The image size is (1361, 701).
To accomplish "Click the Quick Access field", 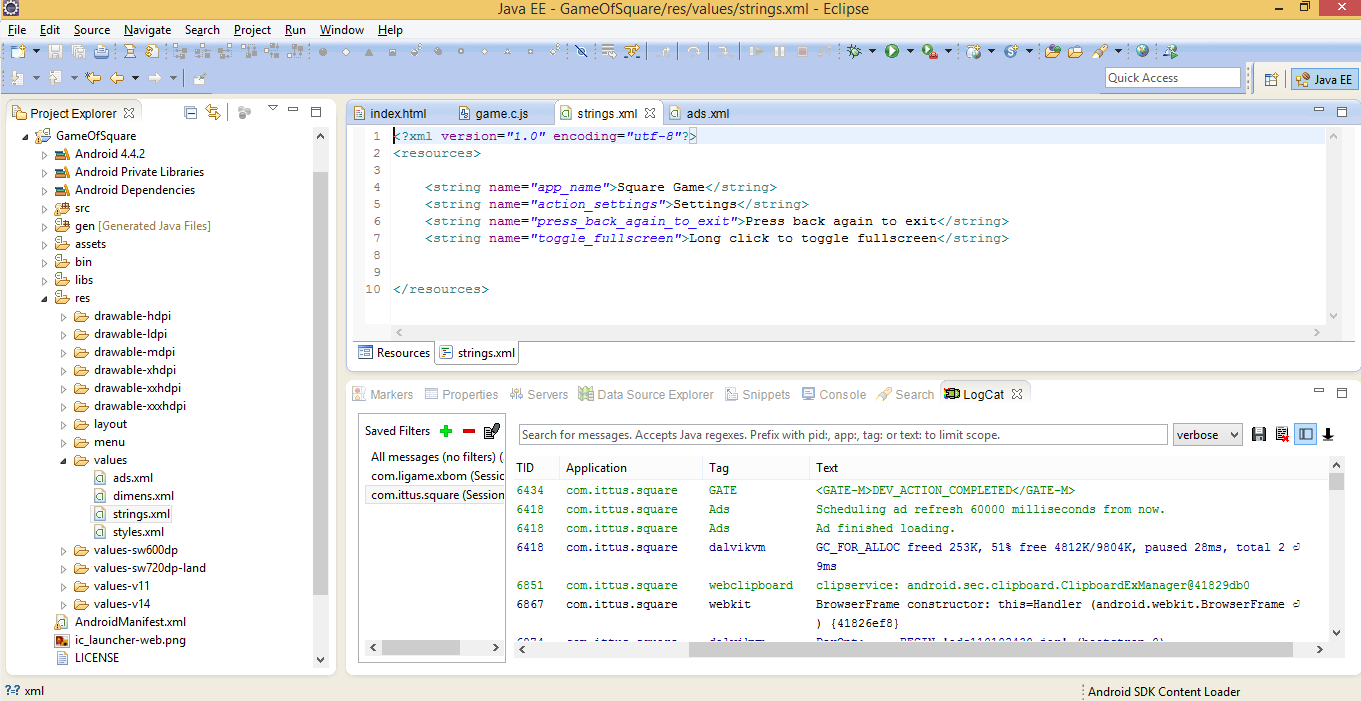I will click(1172, 78).
